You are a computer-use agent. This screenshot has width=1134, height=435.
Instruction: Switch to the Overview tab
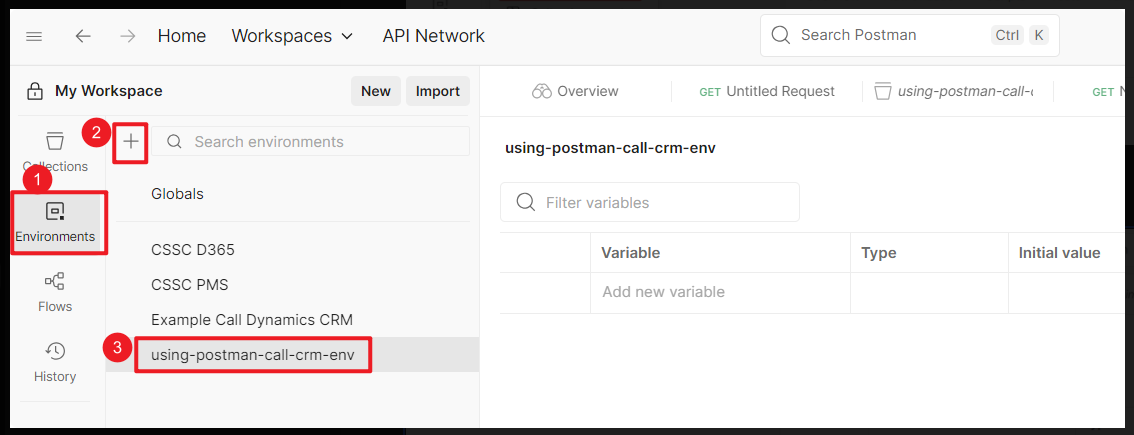point(575,91)
